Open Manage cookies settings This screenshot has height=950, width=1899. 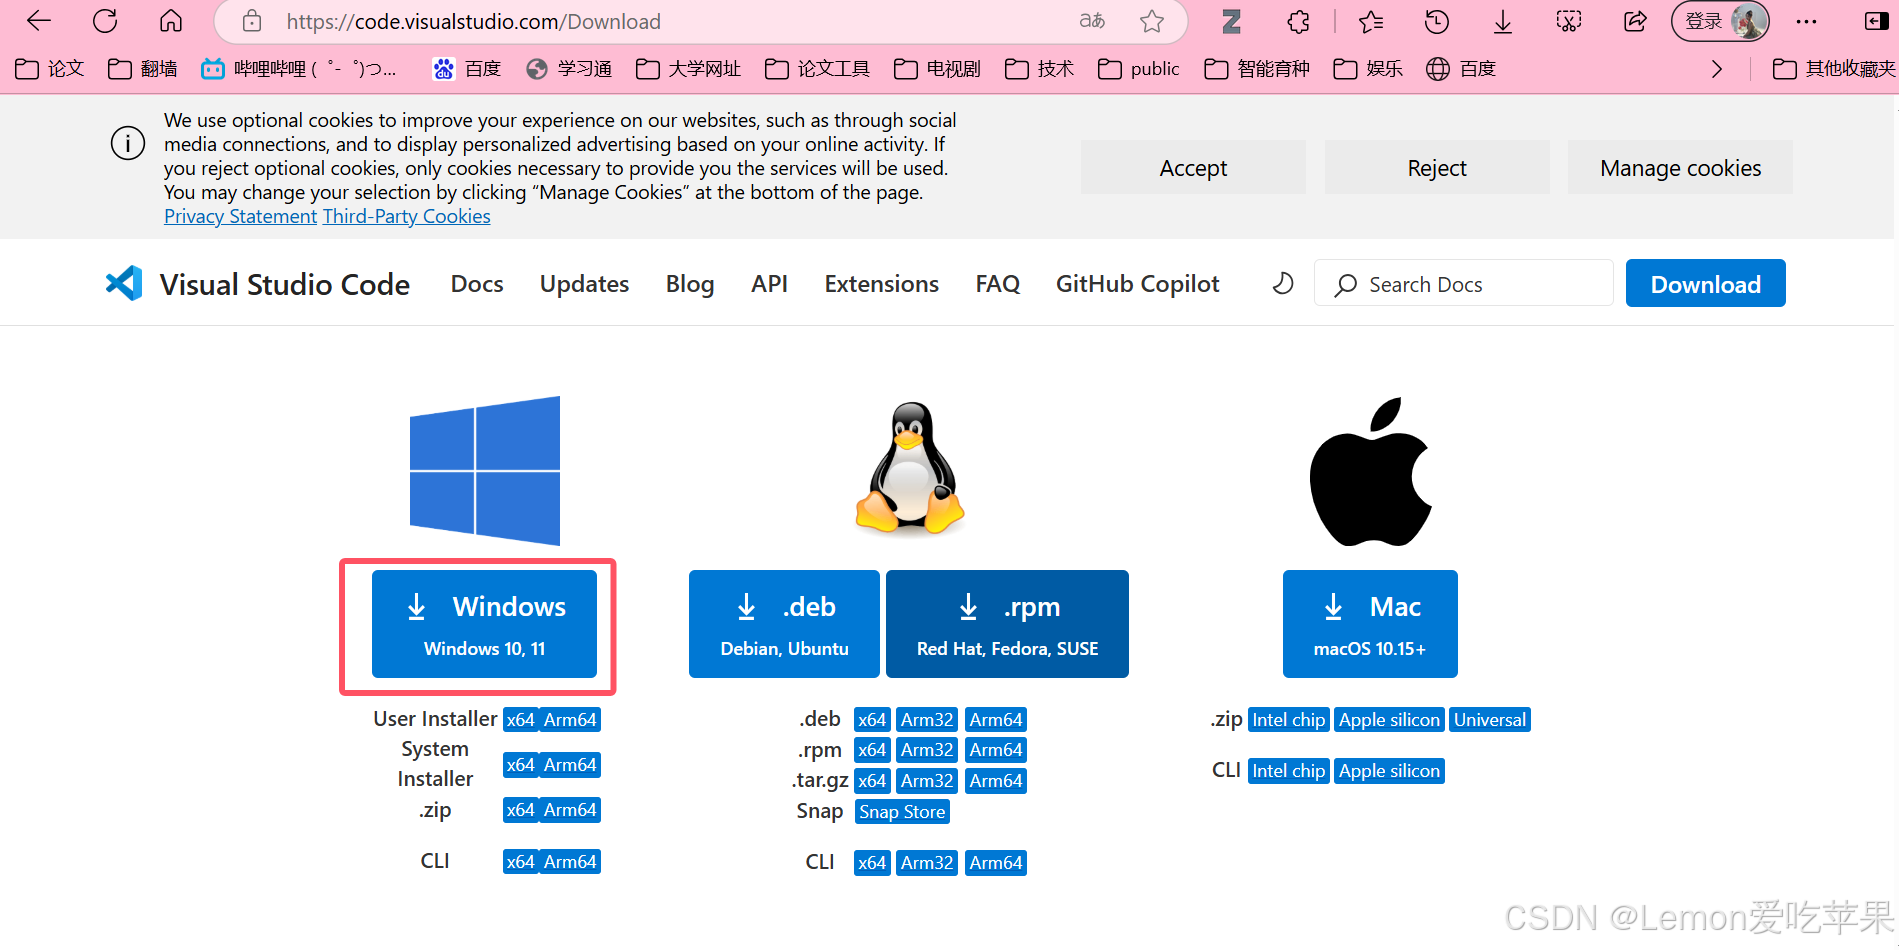(1680, 168)
